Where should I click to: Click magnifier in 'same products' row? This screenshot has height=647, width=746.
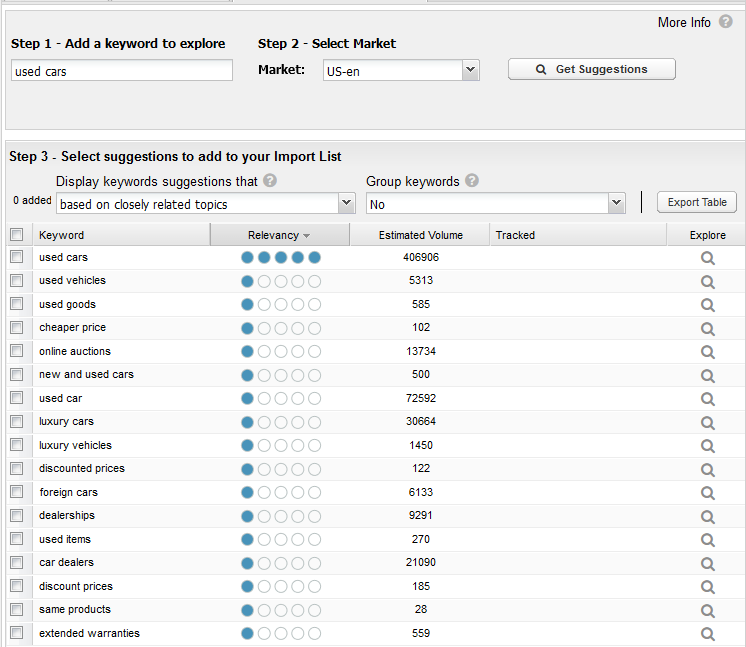click(x=707, y=610)
